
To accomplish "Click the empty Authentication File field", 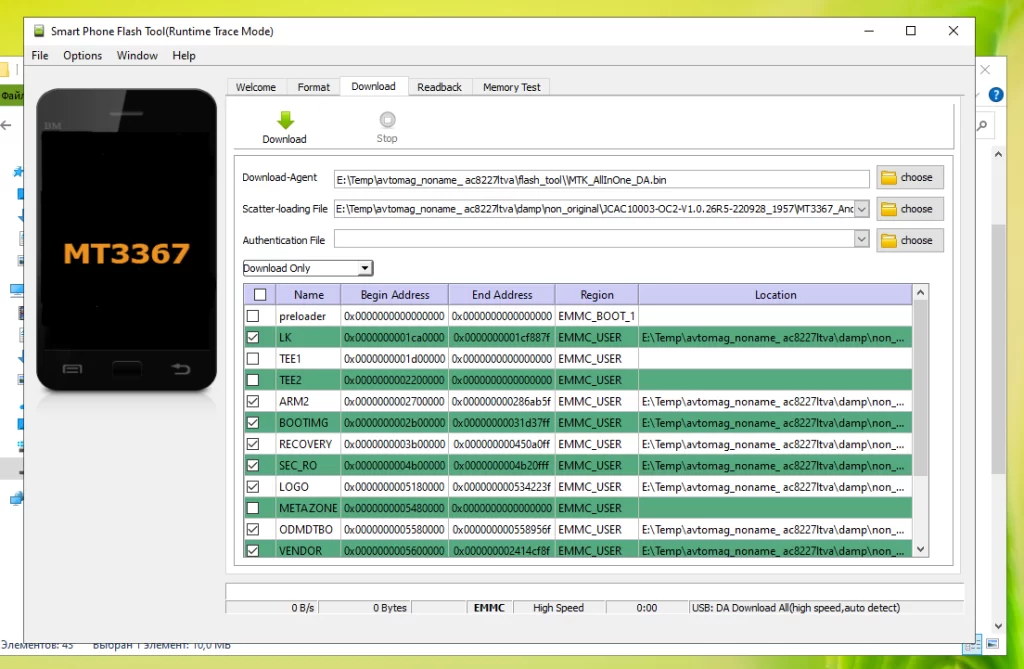I will click(594, 239).
